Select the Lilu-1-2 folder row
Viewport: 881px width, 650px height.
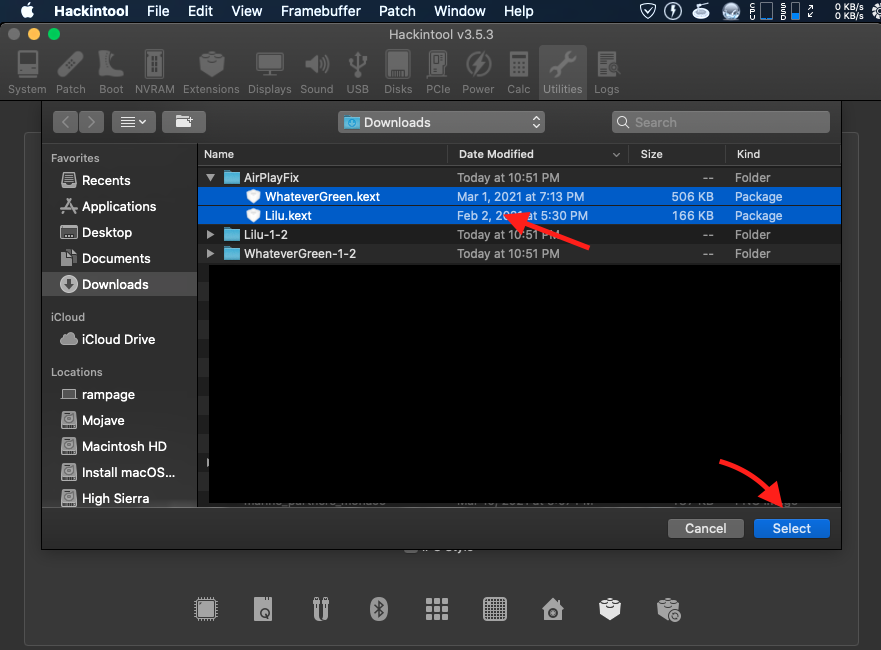pyautogui.click(x=519, y=234)
